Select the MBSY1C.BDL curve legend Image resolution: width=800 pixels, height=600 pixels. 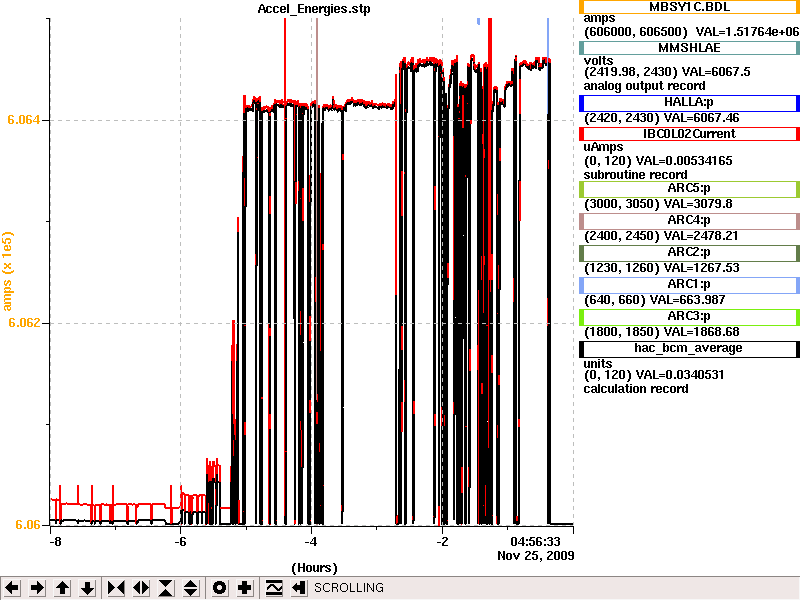pos(689,7)
